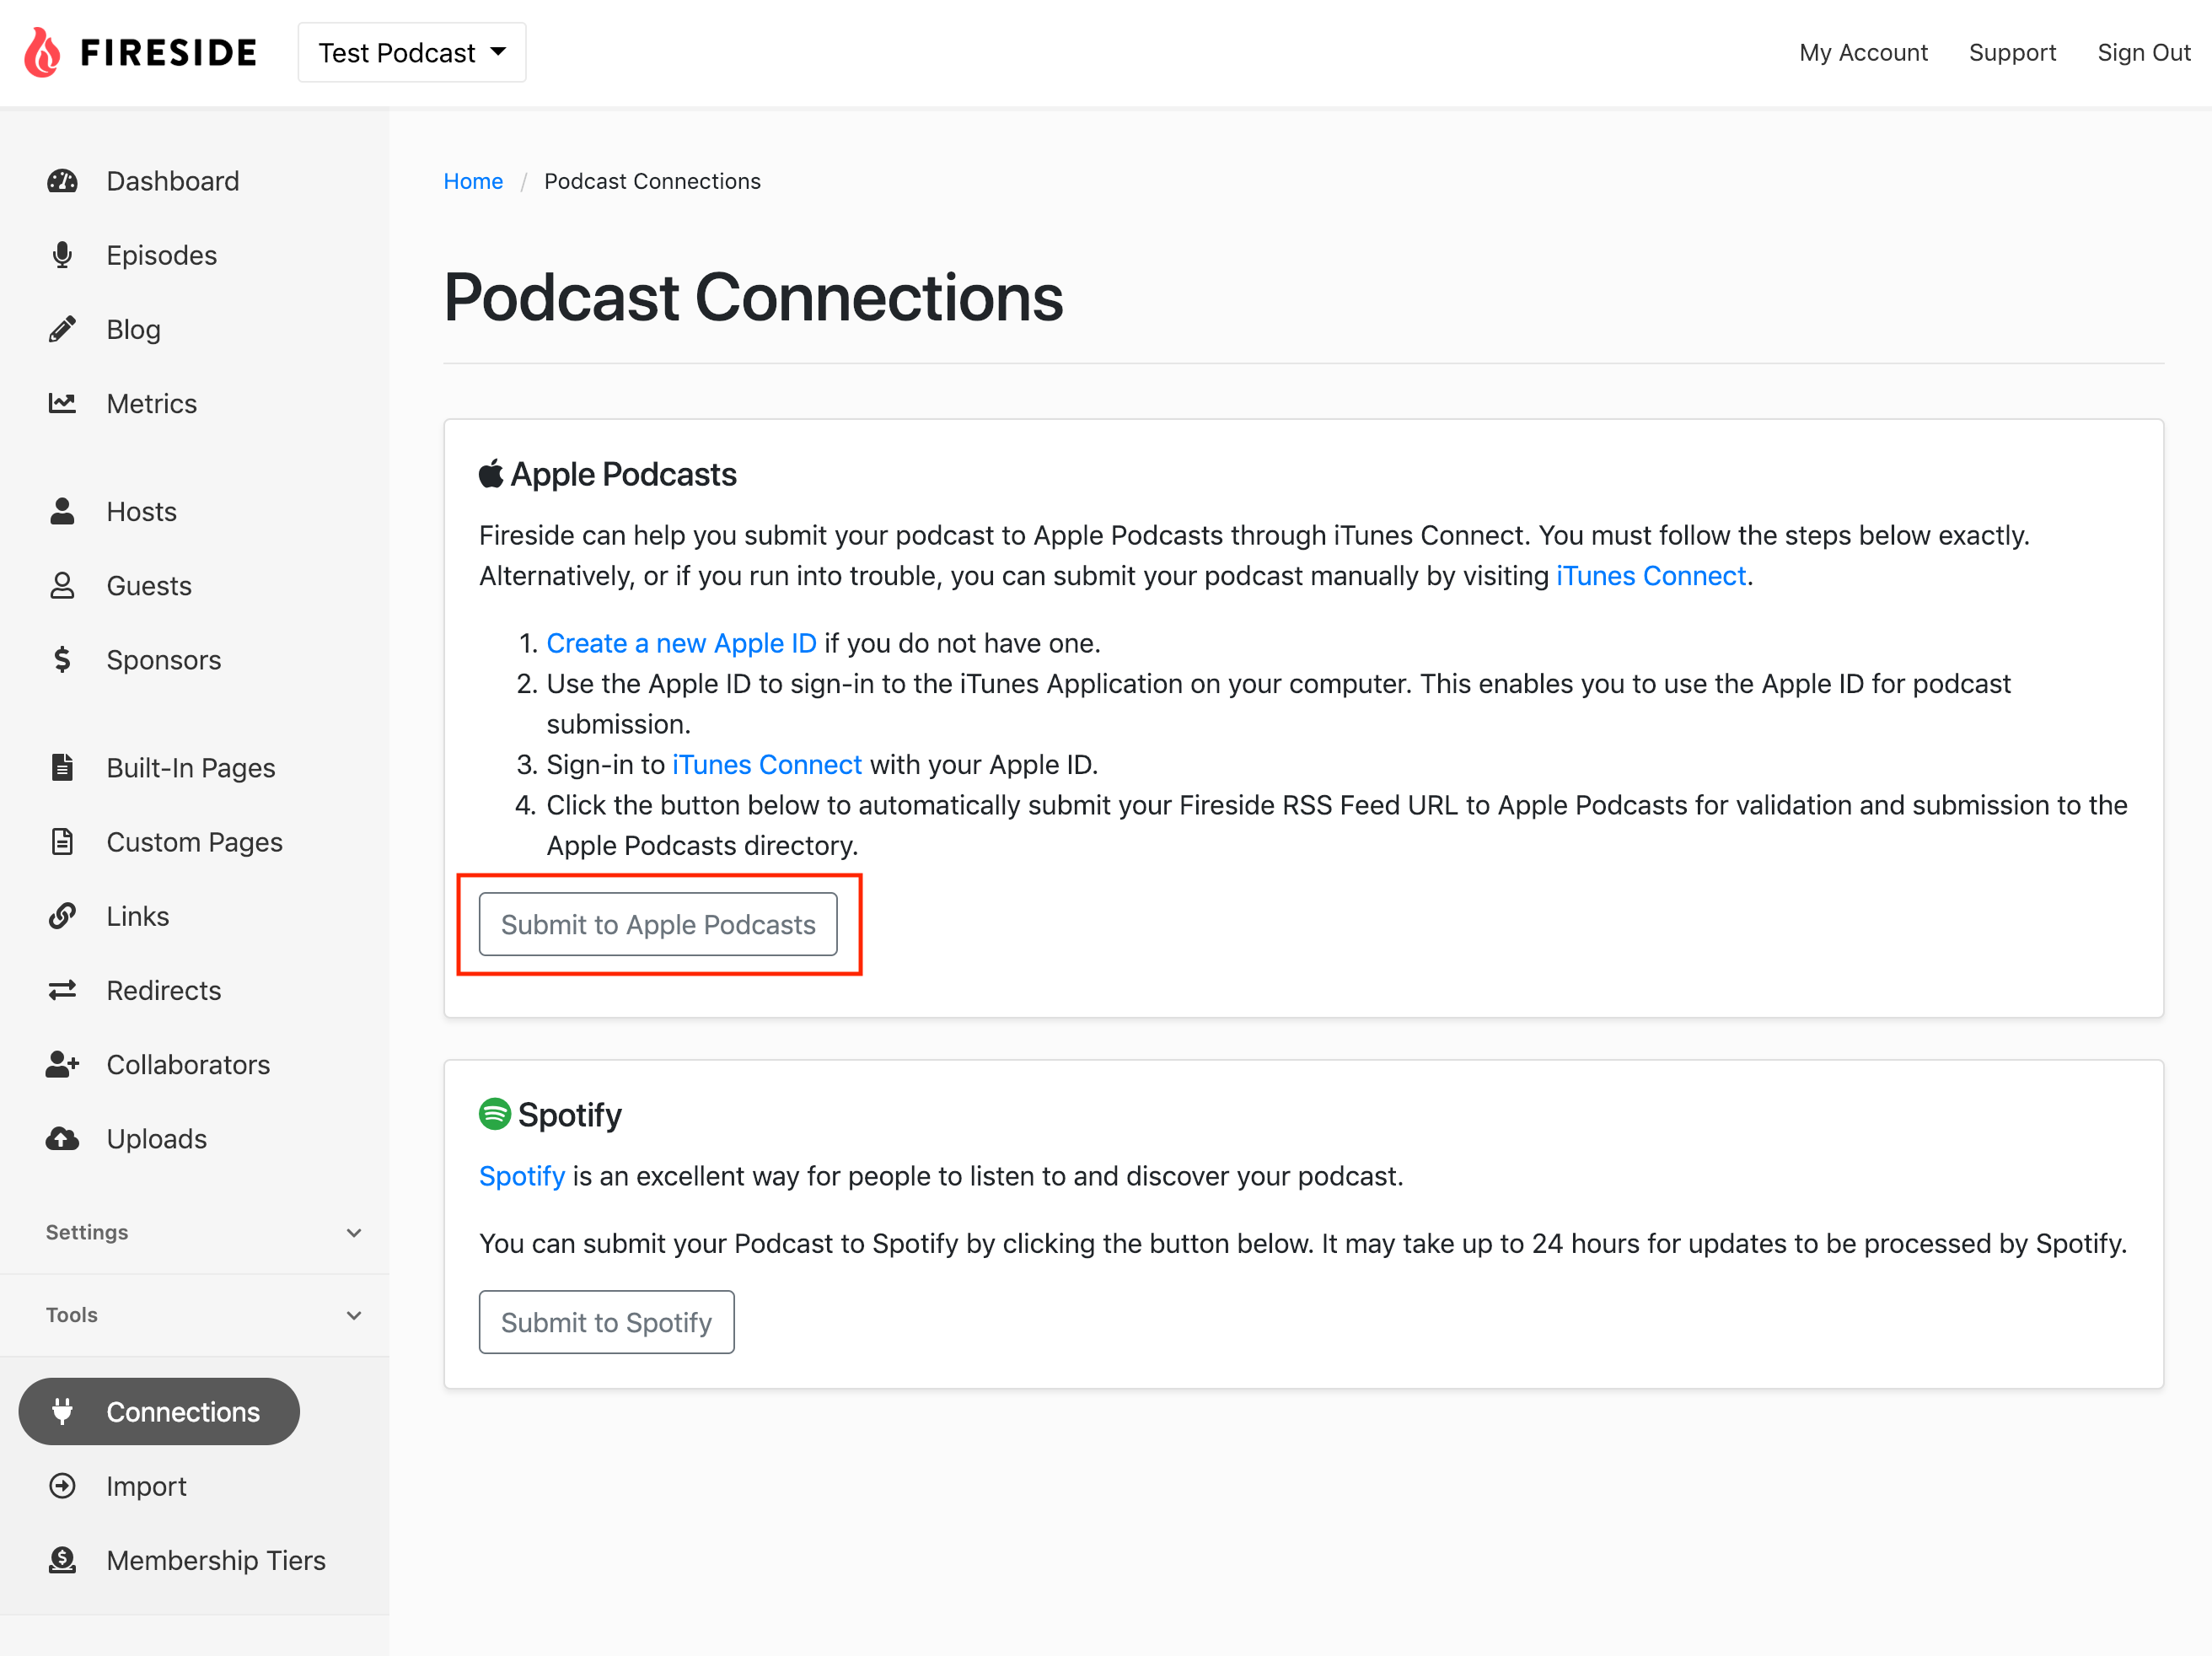This screenshot has height=1656, width=2212.
Task: Click the Dashboard gauge icon
Action: [x=62, y=181]
